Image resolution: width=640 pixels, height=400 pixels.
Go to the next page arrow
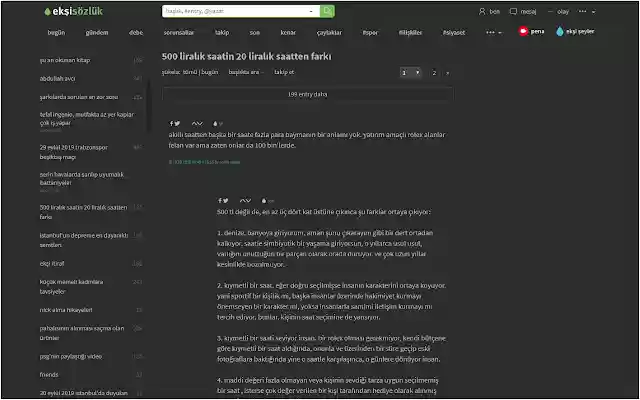[x=447, y=73]
